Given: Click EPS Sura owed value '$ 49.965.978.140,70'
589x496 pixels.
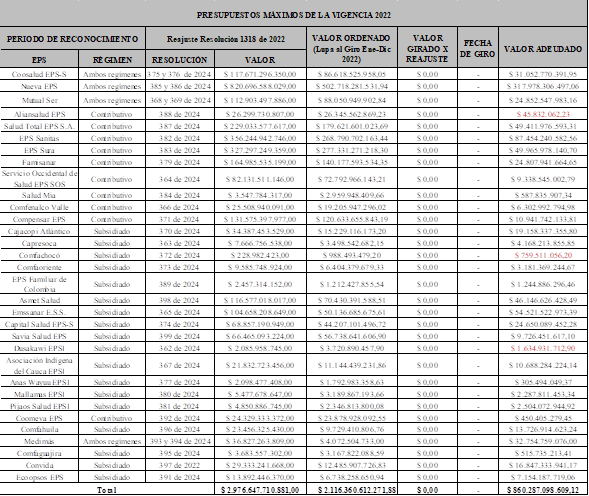Looking at the screenshot, I should (543, 150).
